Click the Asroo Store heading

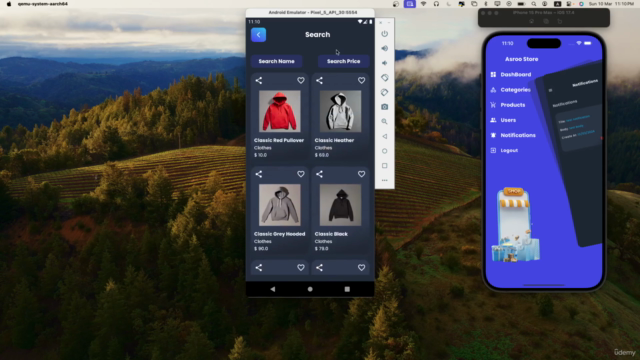pyautogui.click(x=522, y=59)
